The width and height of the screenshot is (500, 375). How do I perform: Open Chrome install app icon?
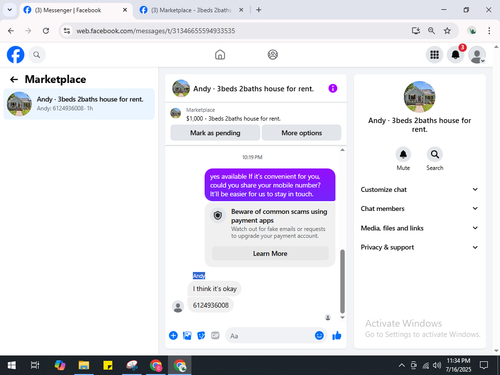coord(416,31)
